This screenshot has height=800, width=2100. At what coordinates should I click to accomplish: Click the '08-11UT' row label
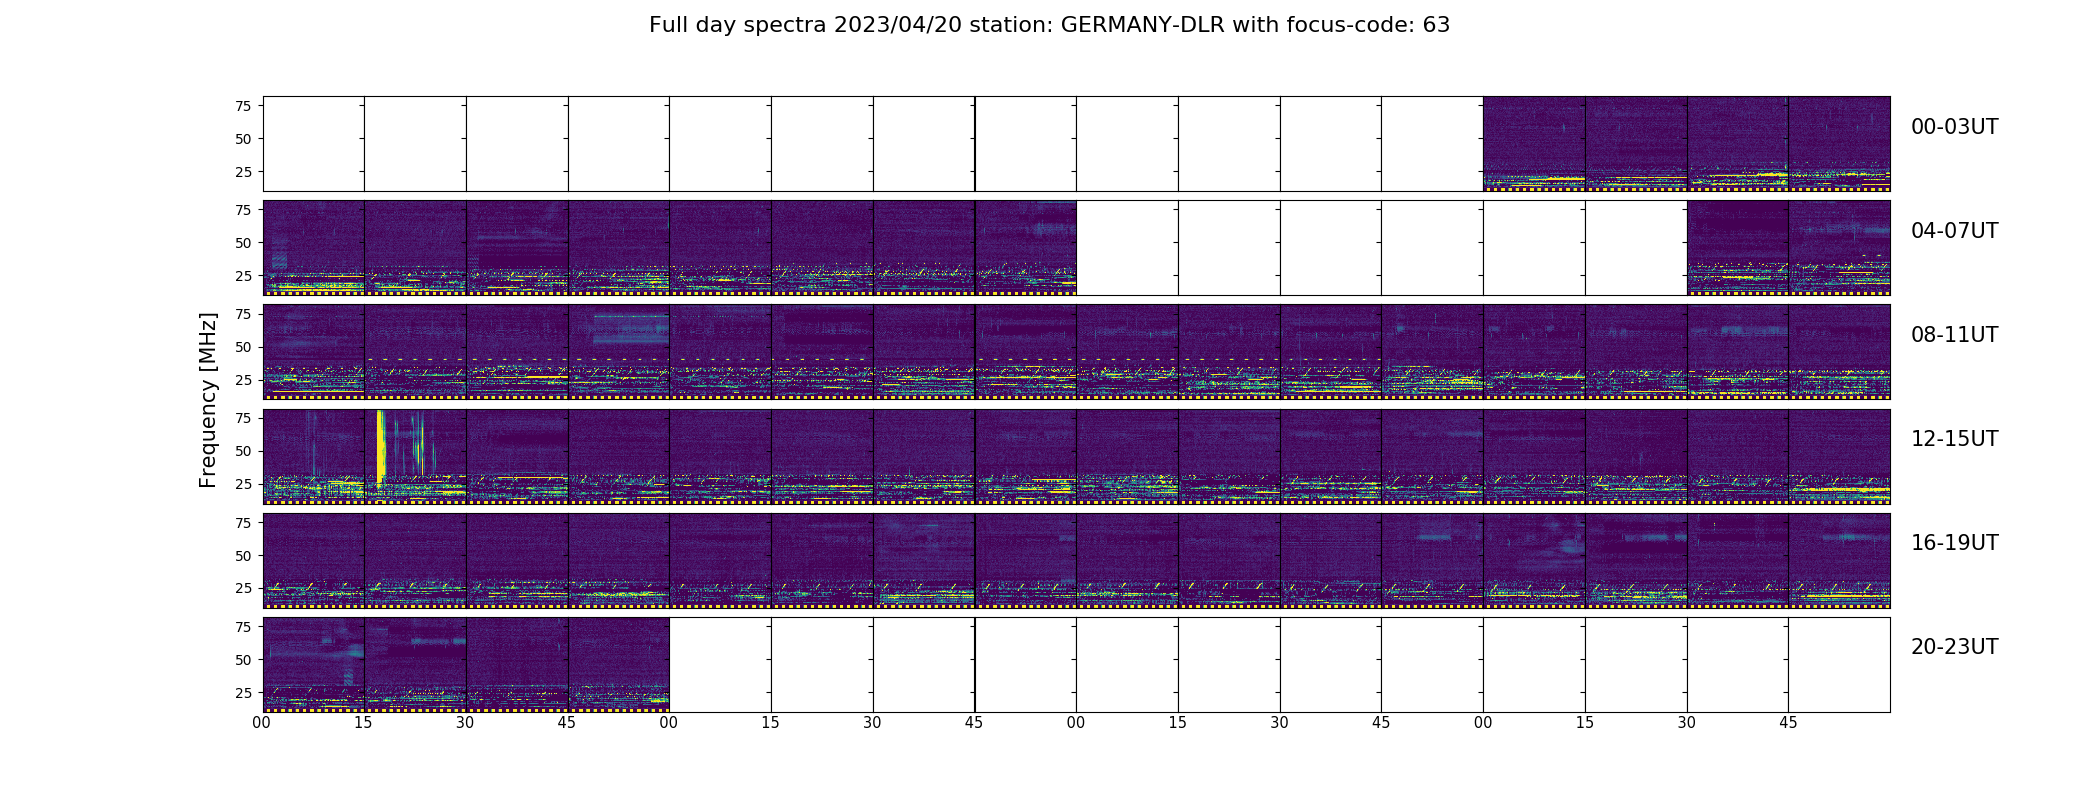[x=1954, y=335]
